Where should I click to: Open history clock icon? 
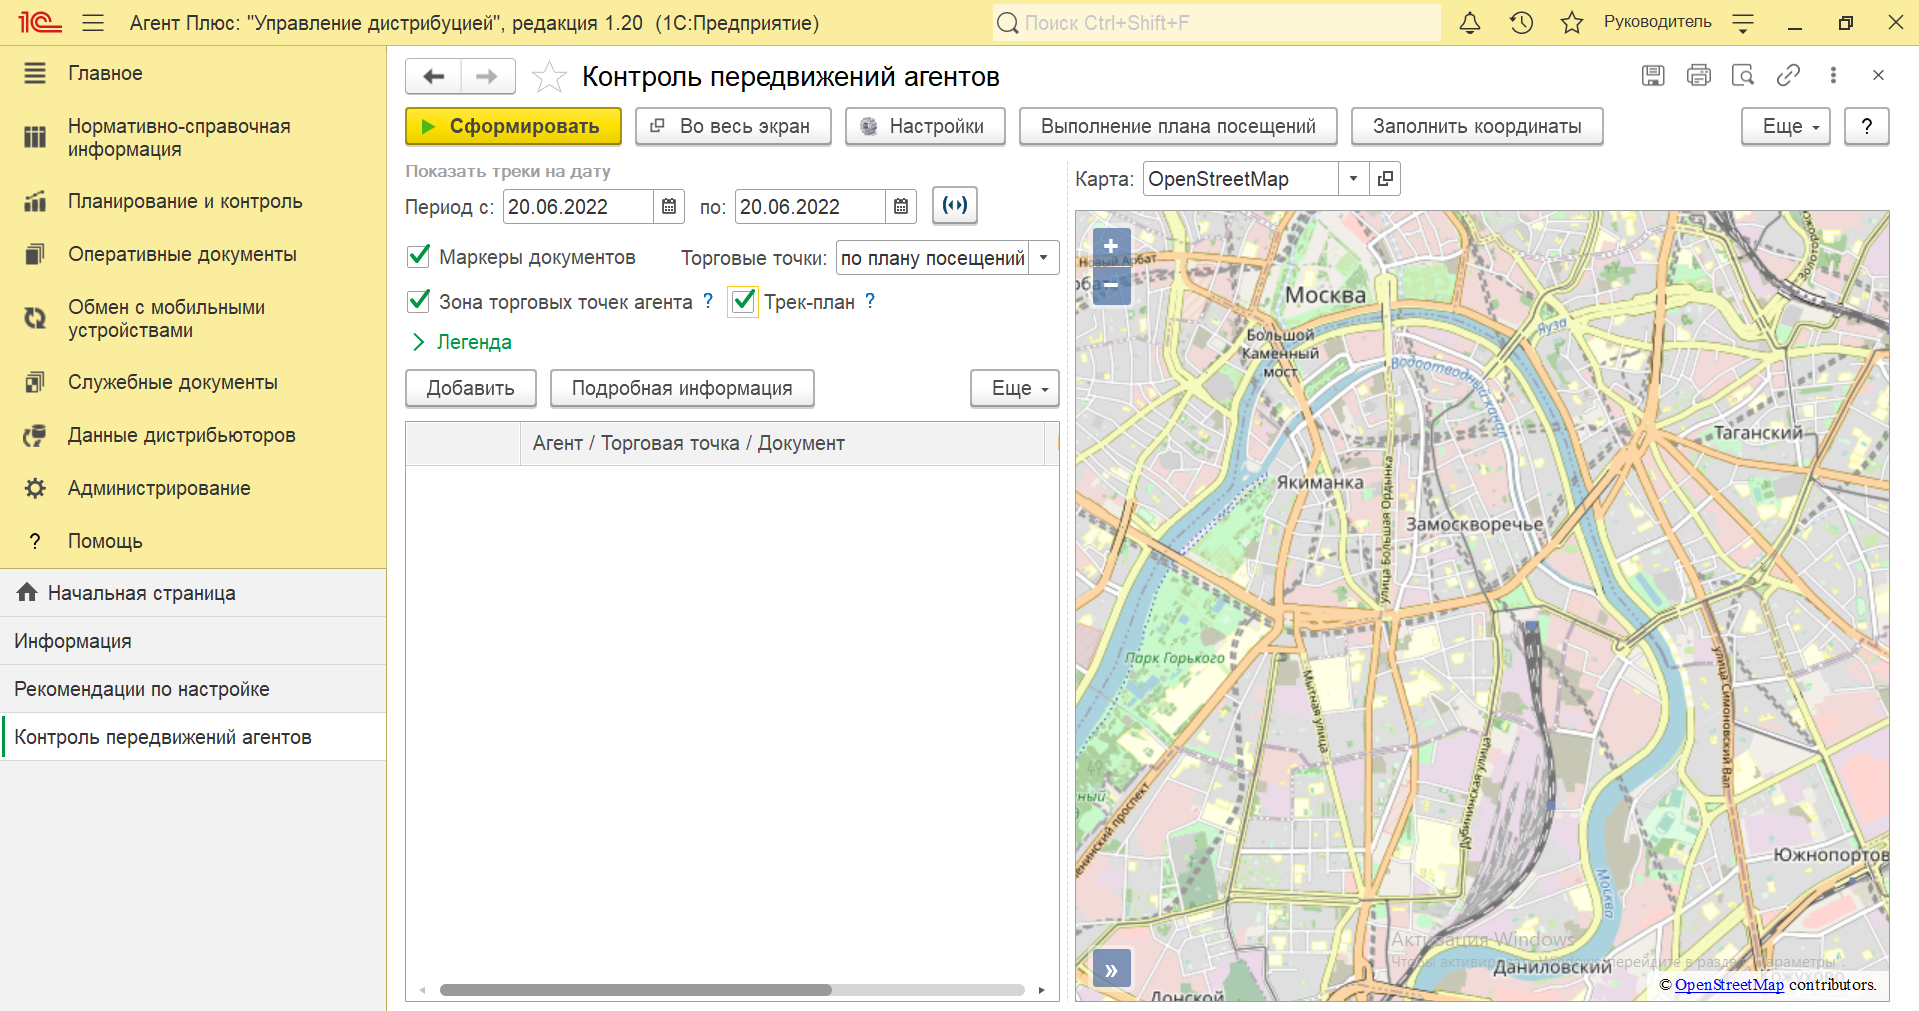click(1521, 22)
